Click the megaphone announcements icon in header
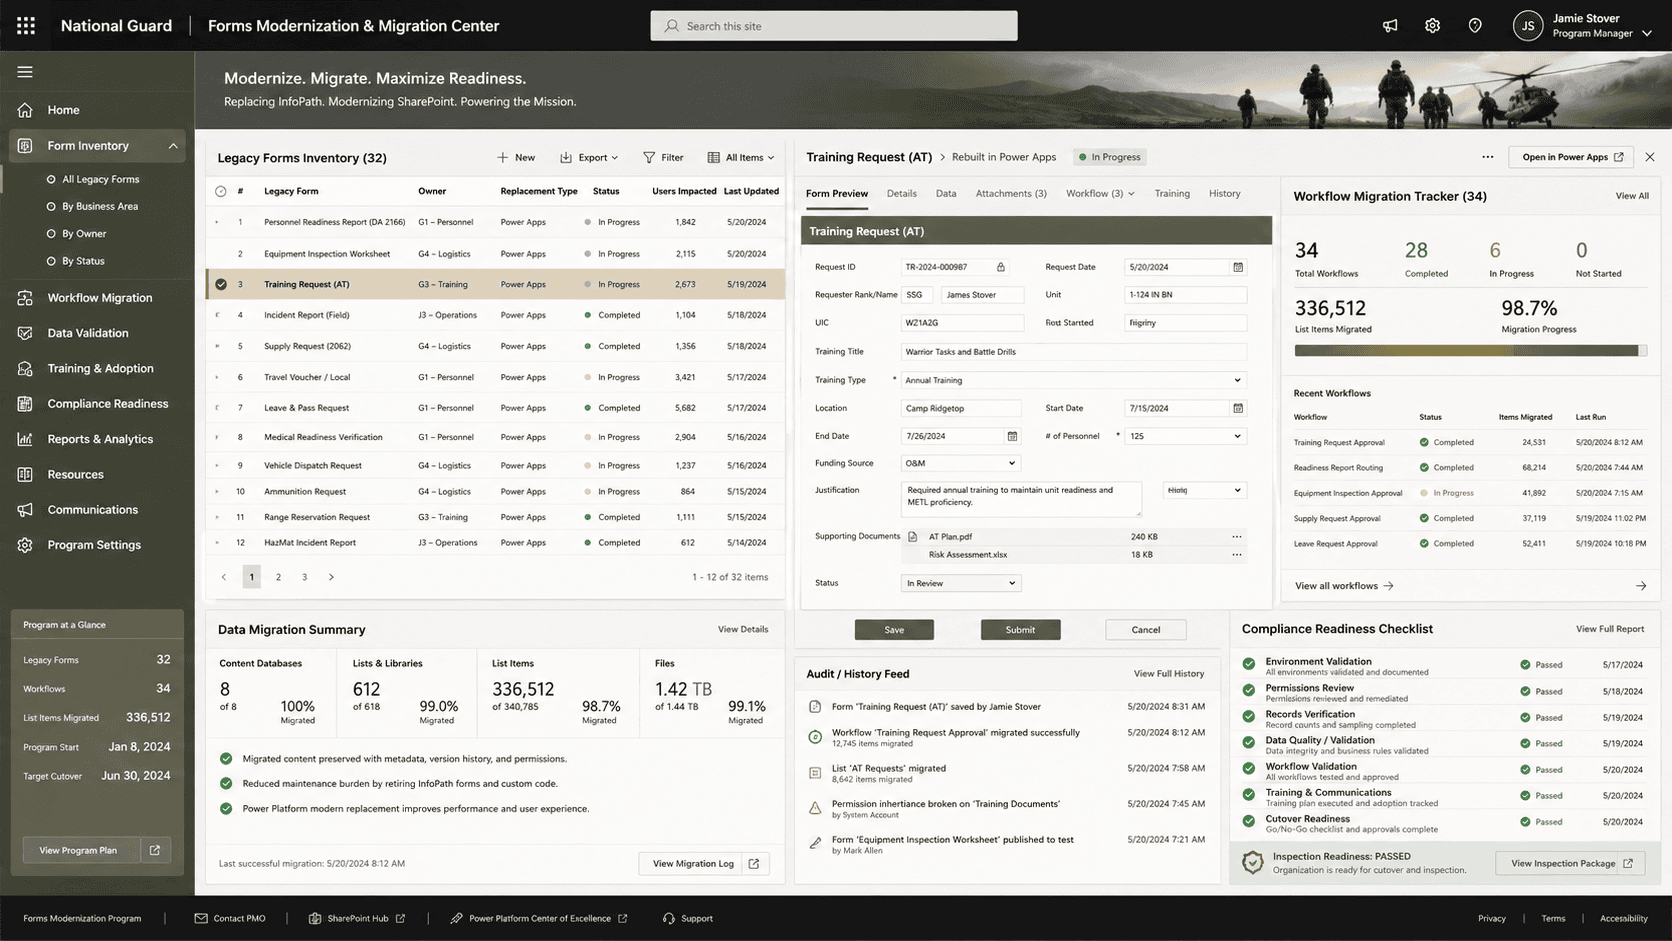The image size is (1672, 941). (x=1390, y=26)
